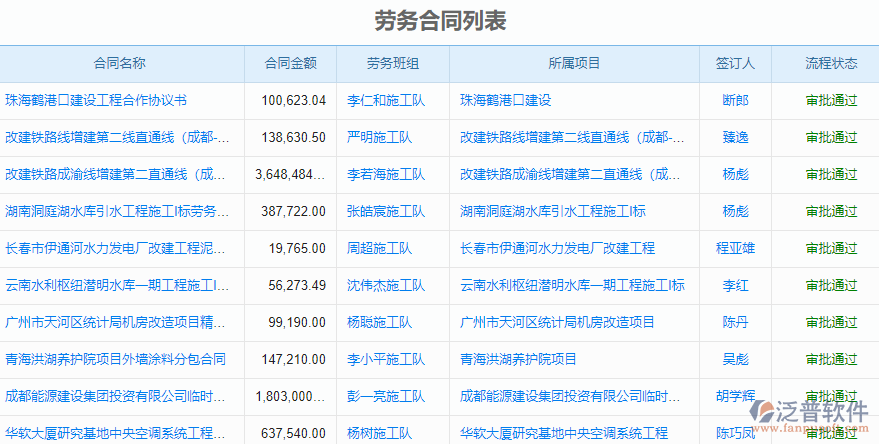Select amount 138,630.50
879x444 pixels.
[293, 137]
